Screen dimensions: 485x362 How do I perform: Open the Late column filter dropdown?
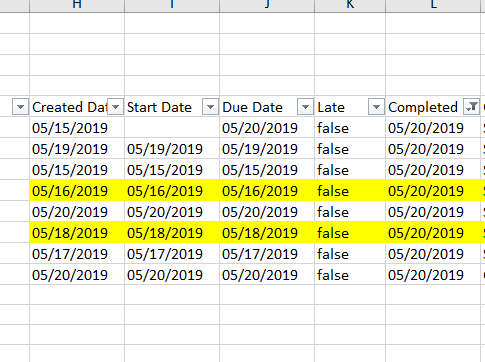(x=376, y=107)
